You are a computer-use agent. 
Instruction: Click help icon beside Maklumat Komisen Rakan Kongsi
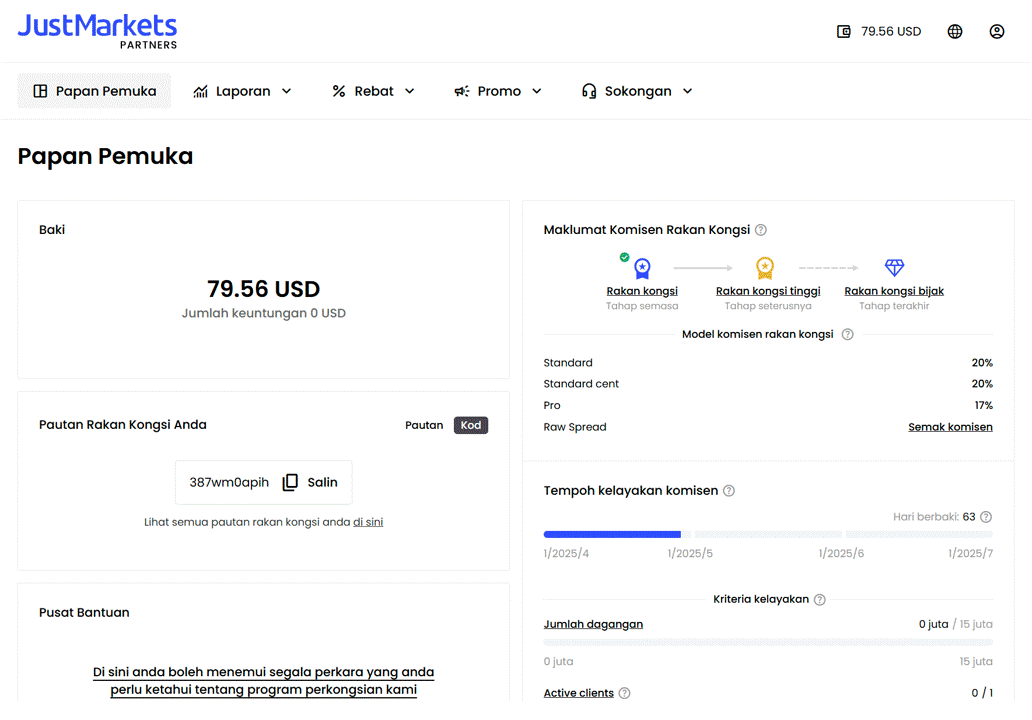pyautogui.click(x=761, y=230)
